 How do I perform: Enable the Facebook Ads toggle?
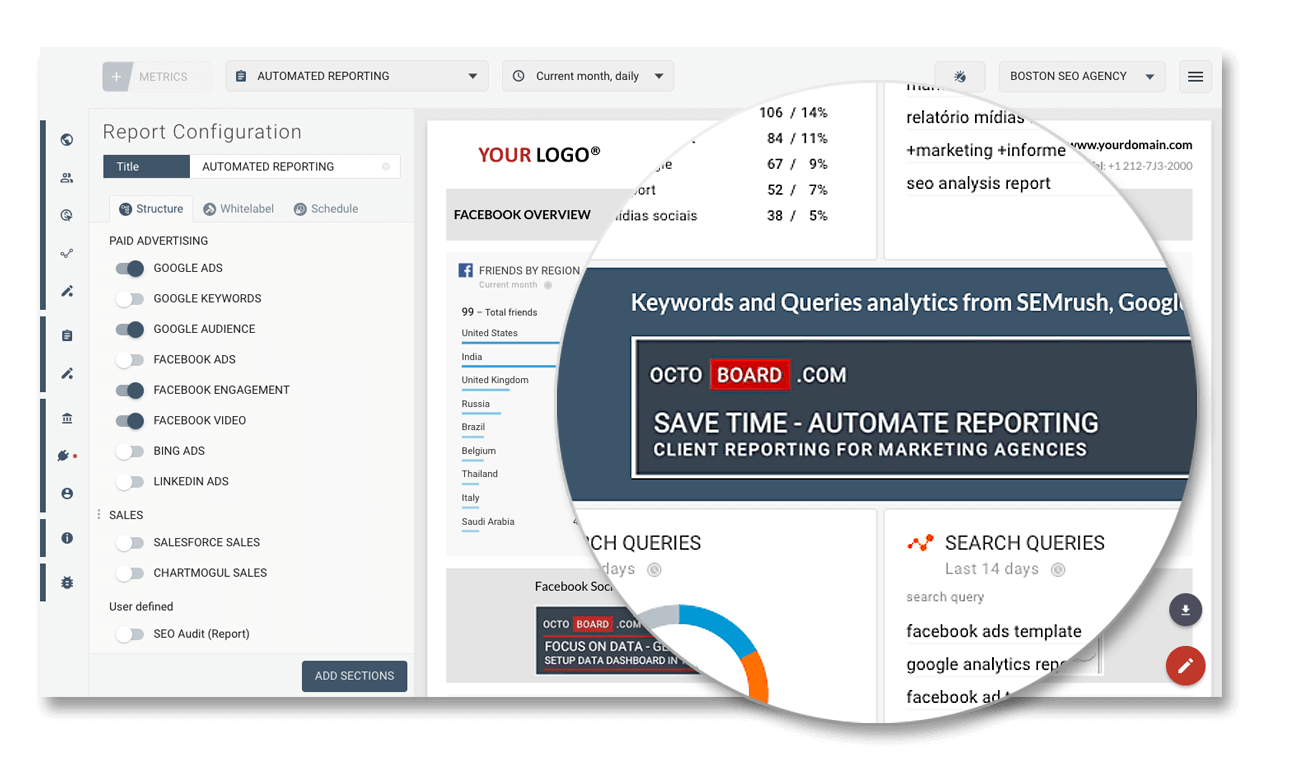coord(130,360)
